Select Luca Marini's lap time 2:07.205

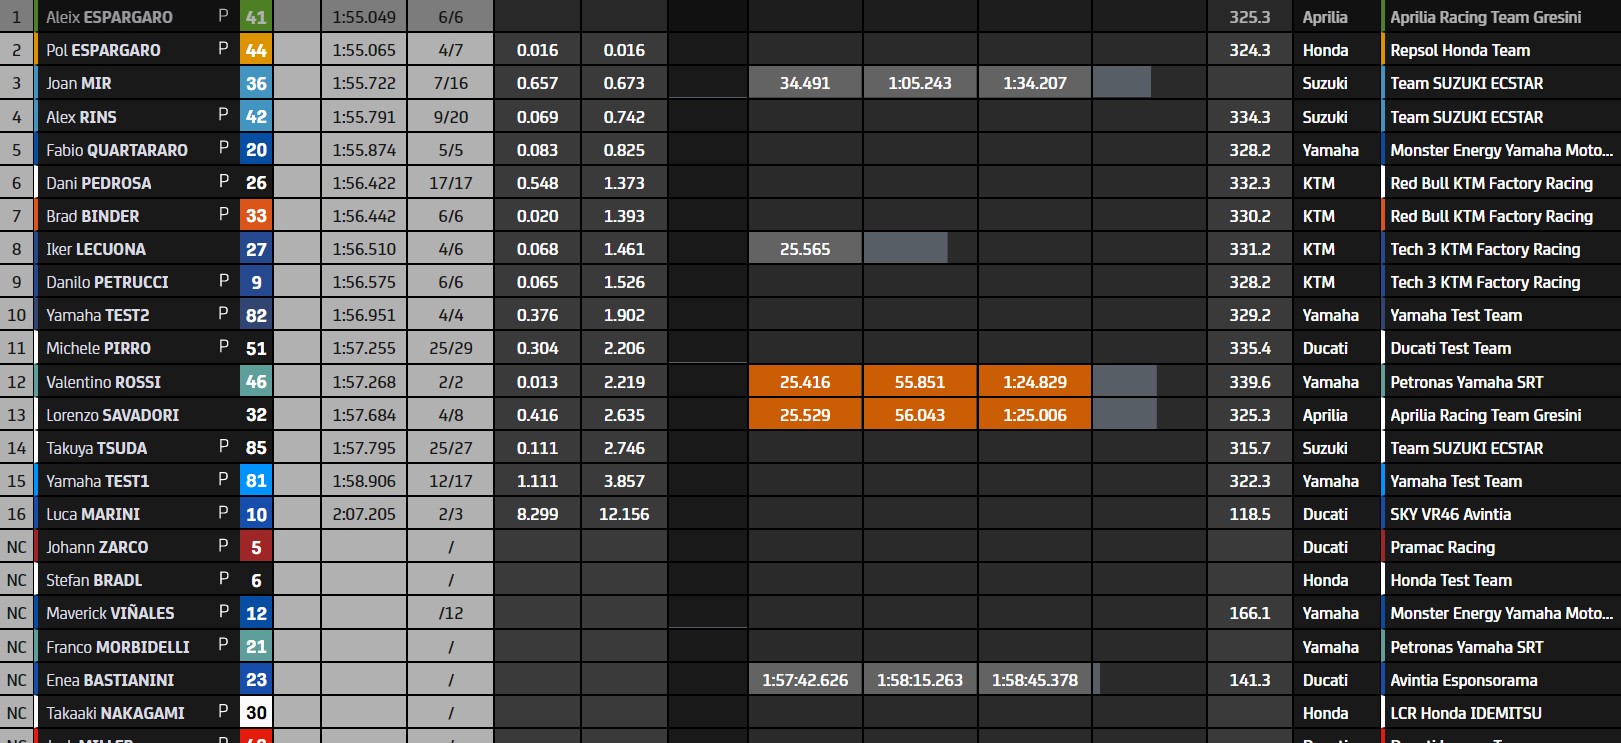364,514
